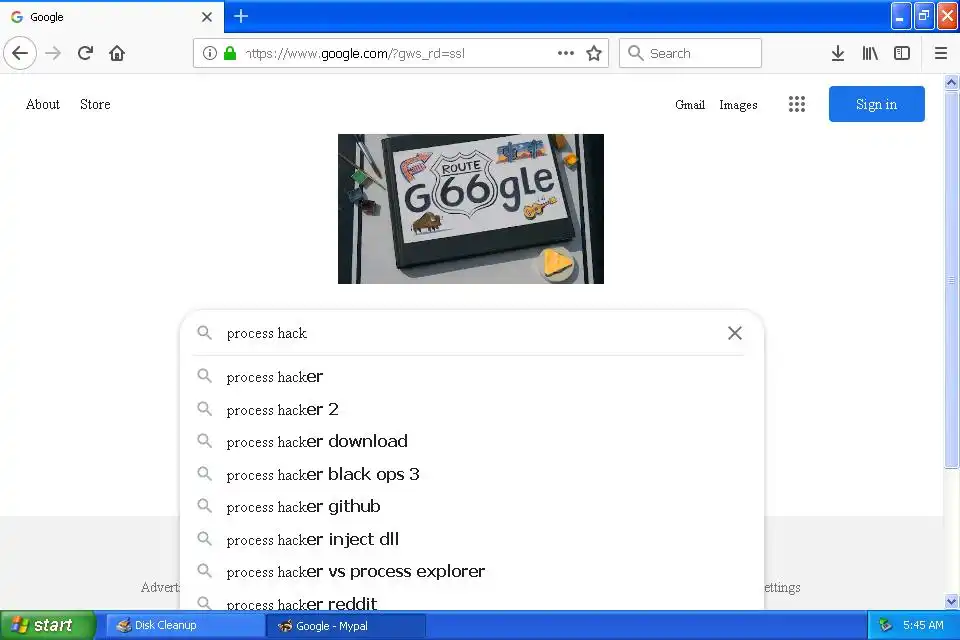The height and width of the screenshot is (640, 960).
Task: Select suggestion "process hacker github"
Action: pos(471,506)
